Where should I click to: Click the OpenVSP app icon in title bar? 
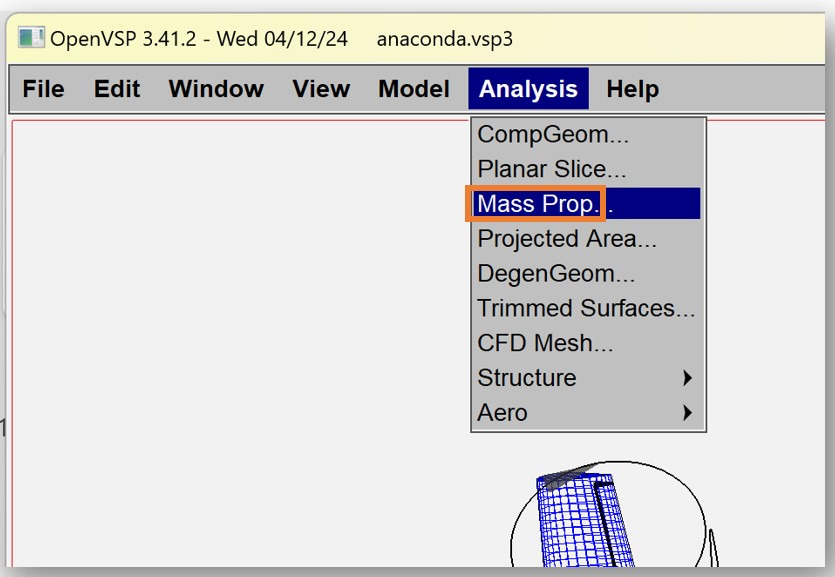coord(31,39)
